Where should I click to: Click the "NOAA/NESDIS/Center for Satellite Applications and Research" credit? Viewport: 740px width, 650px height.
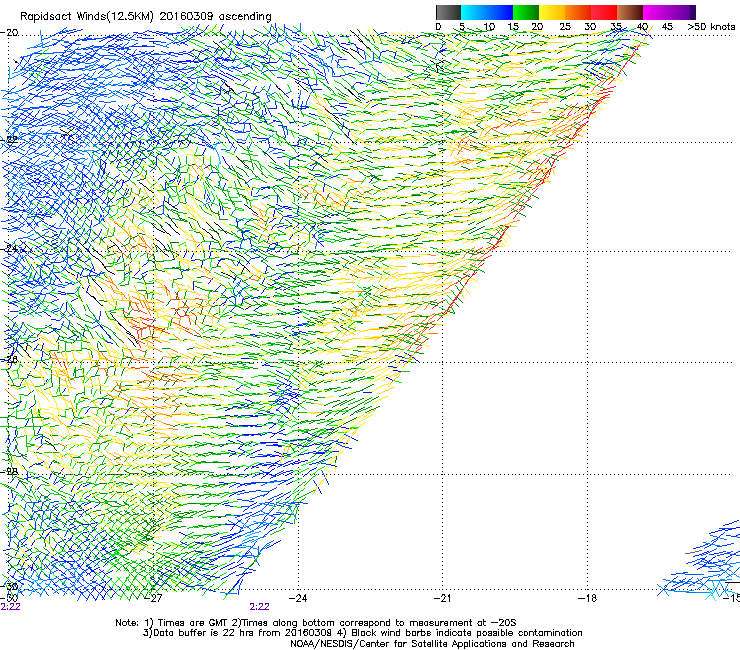tap(432, 644)
